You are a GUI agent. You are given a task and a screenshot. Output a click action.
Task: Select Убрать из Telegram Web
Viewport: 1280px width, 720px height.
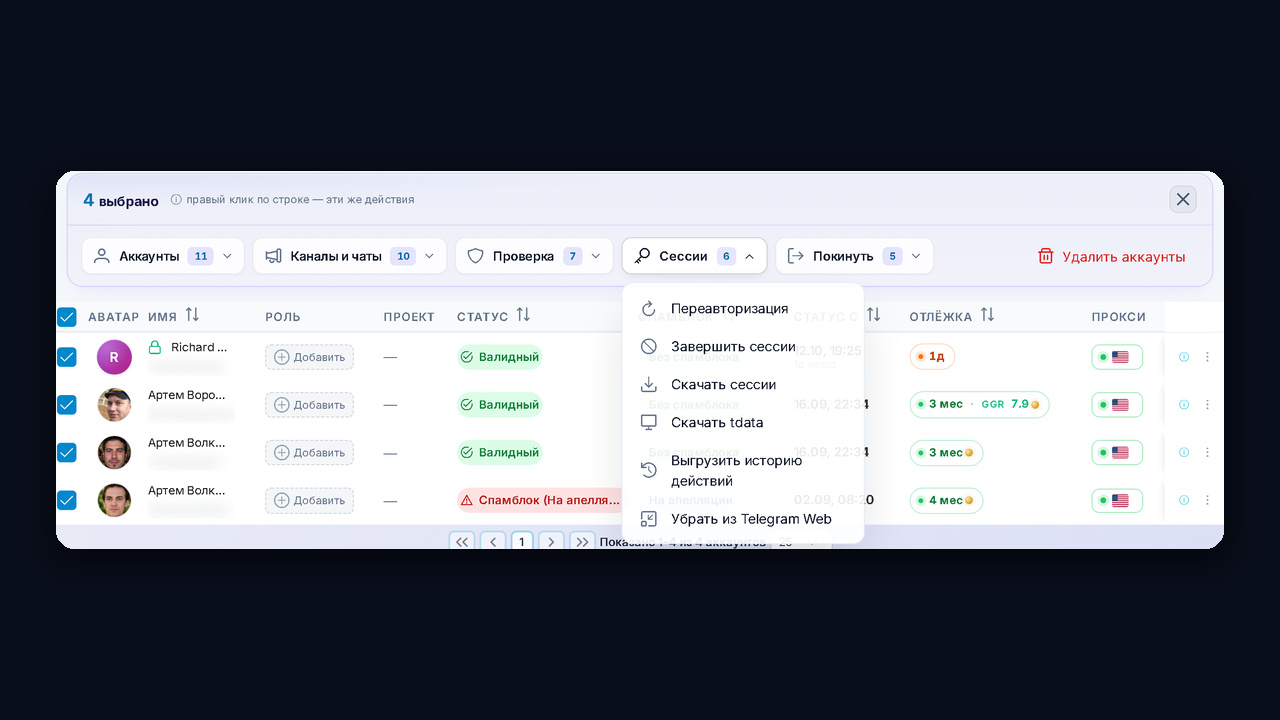(x=743, y=519)
